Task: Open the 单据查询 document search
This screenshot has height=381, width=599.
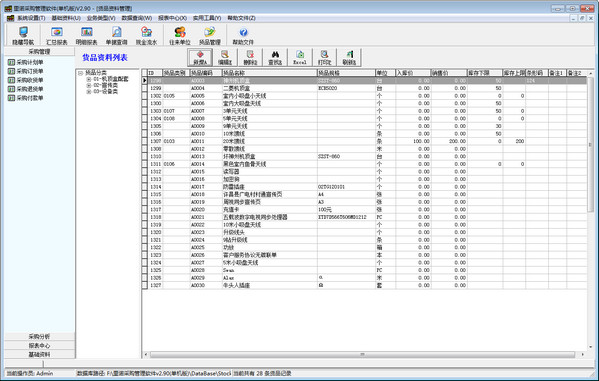Action: (x=117, y=35)
